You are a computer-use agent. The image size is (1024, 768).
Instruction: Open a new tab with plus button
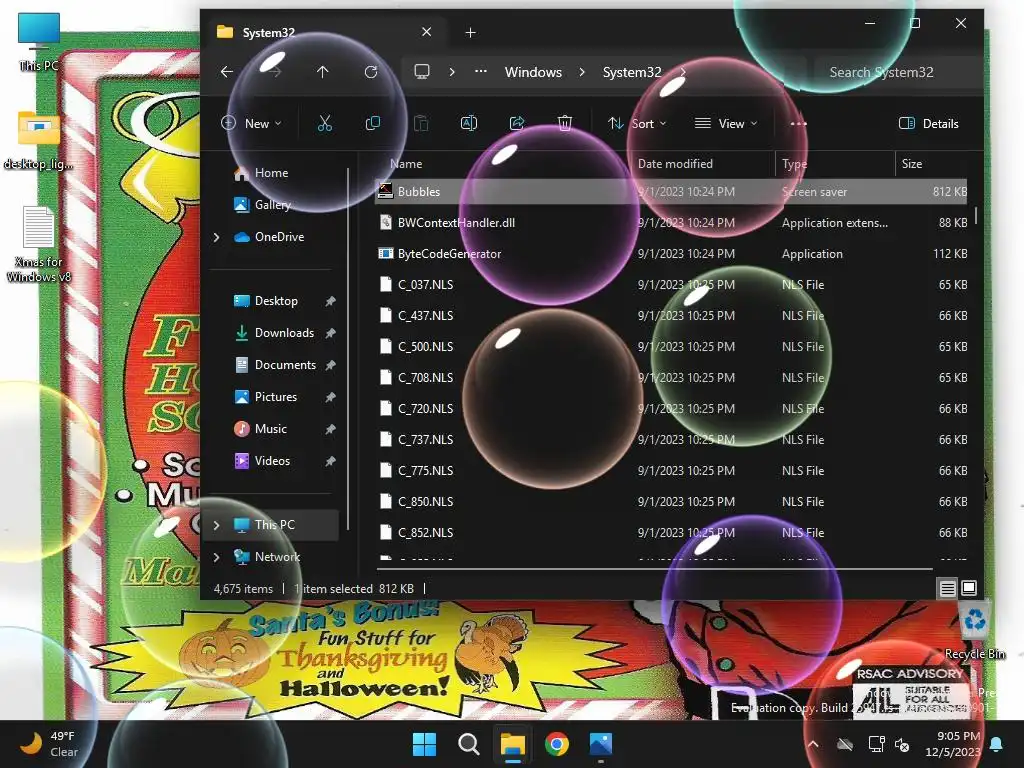coord(470,32)
